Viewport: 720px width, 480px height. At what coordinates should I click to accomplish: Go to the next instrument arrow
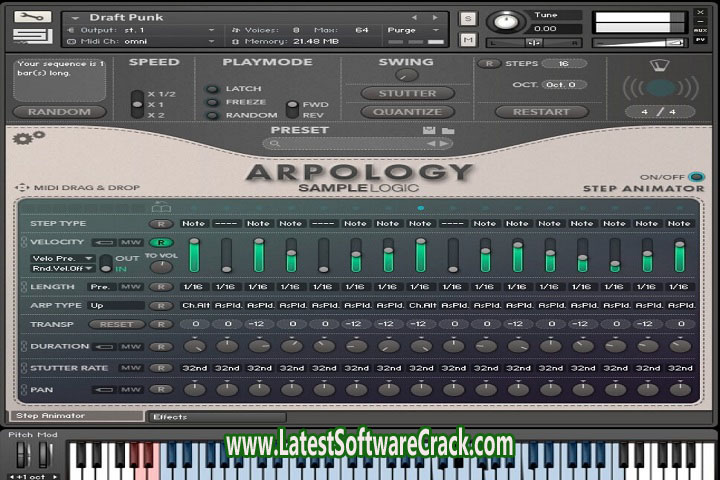click(435, 17)
